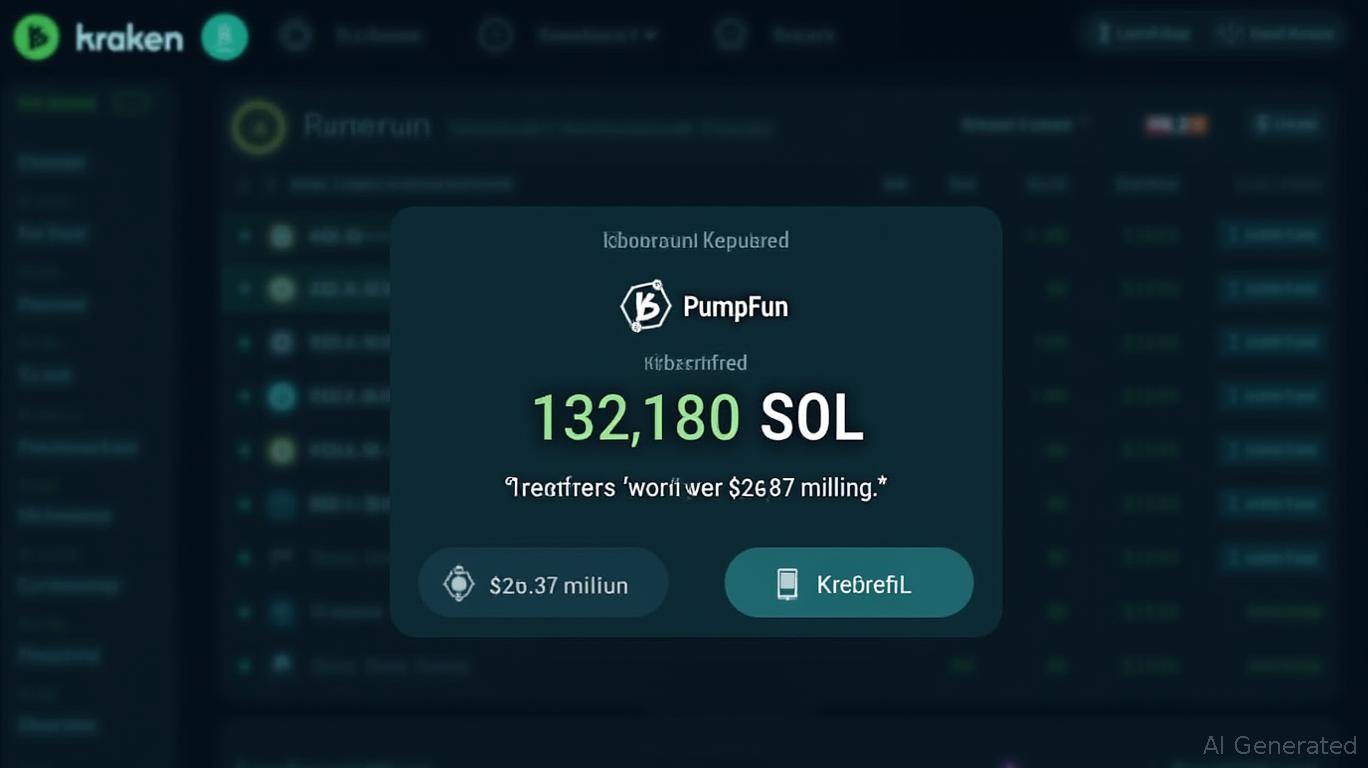Click the "$20.37 miliun" pill button
Viewport: 1368px width, 768px height.
tap(543, 583)
